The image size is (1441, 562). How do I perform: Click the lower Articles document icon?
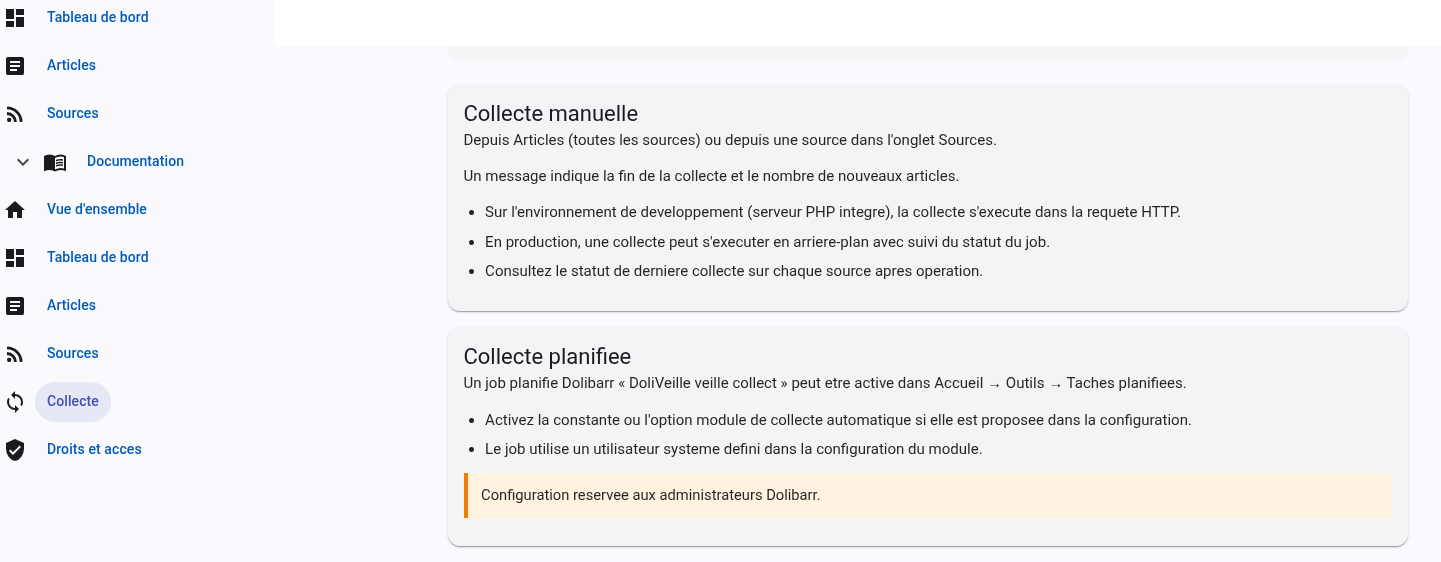(15, 306)
